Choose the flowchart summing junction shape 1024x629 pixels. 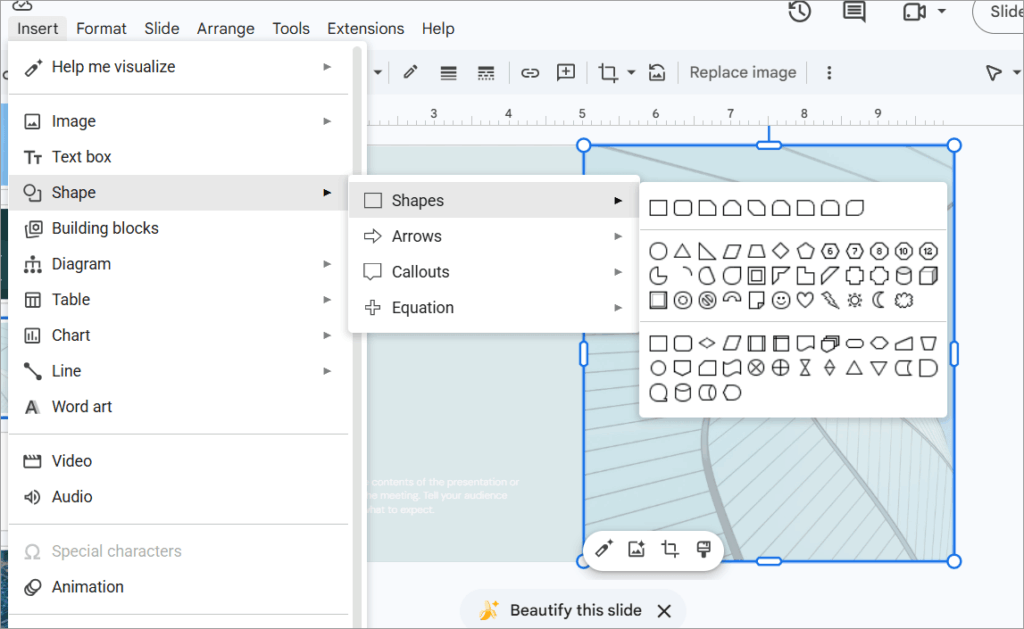(x=756, y=368)
